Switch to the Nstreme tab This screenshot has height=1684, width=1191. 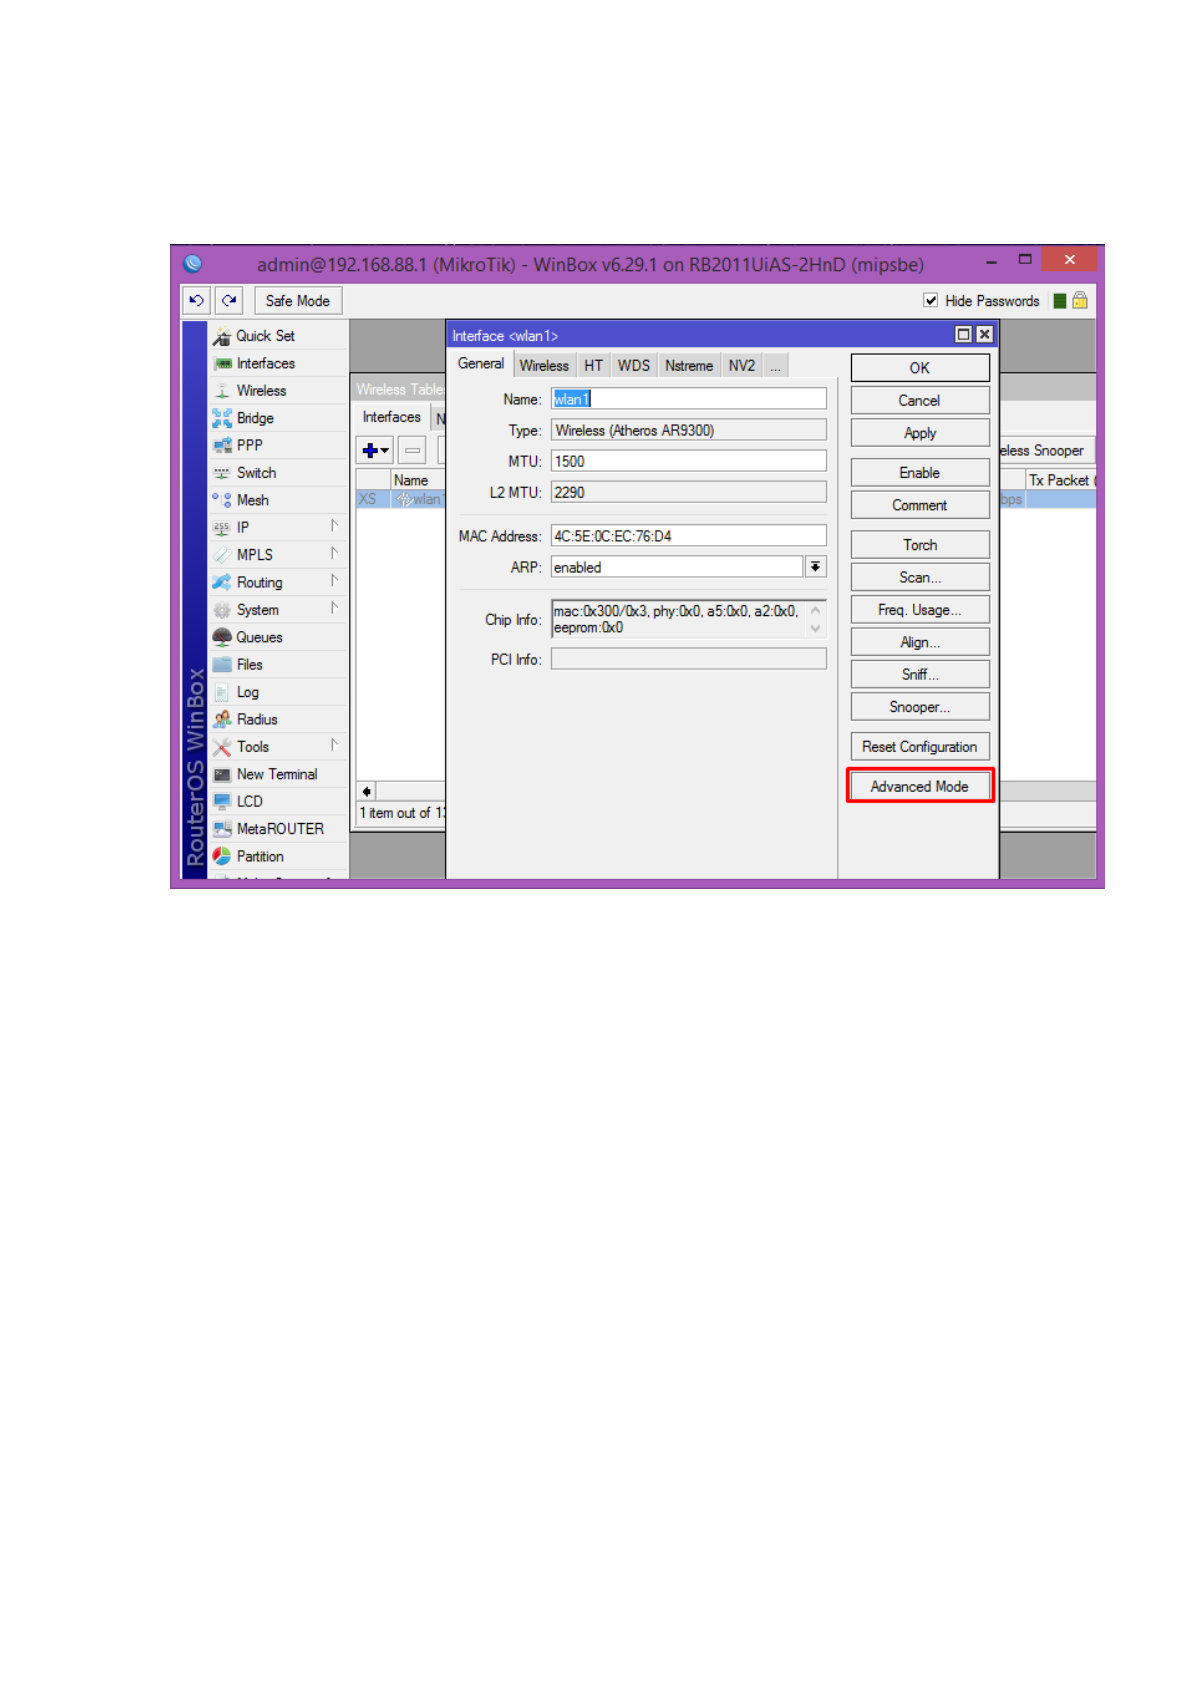[689, 366]
